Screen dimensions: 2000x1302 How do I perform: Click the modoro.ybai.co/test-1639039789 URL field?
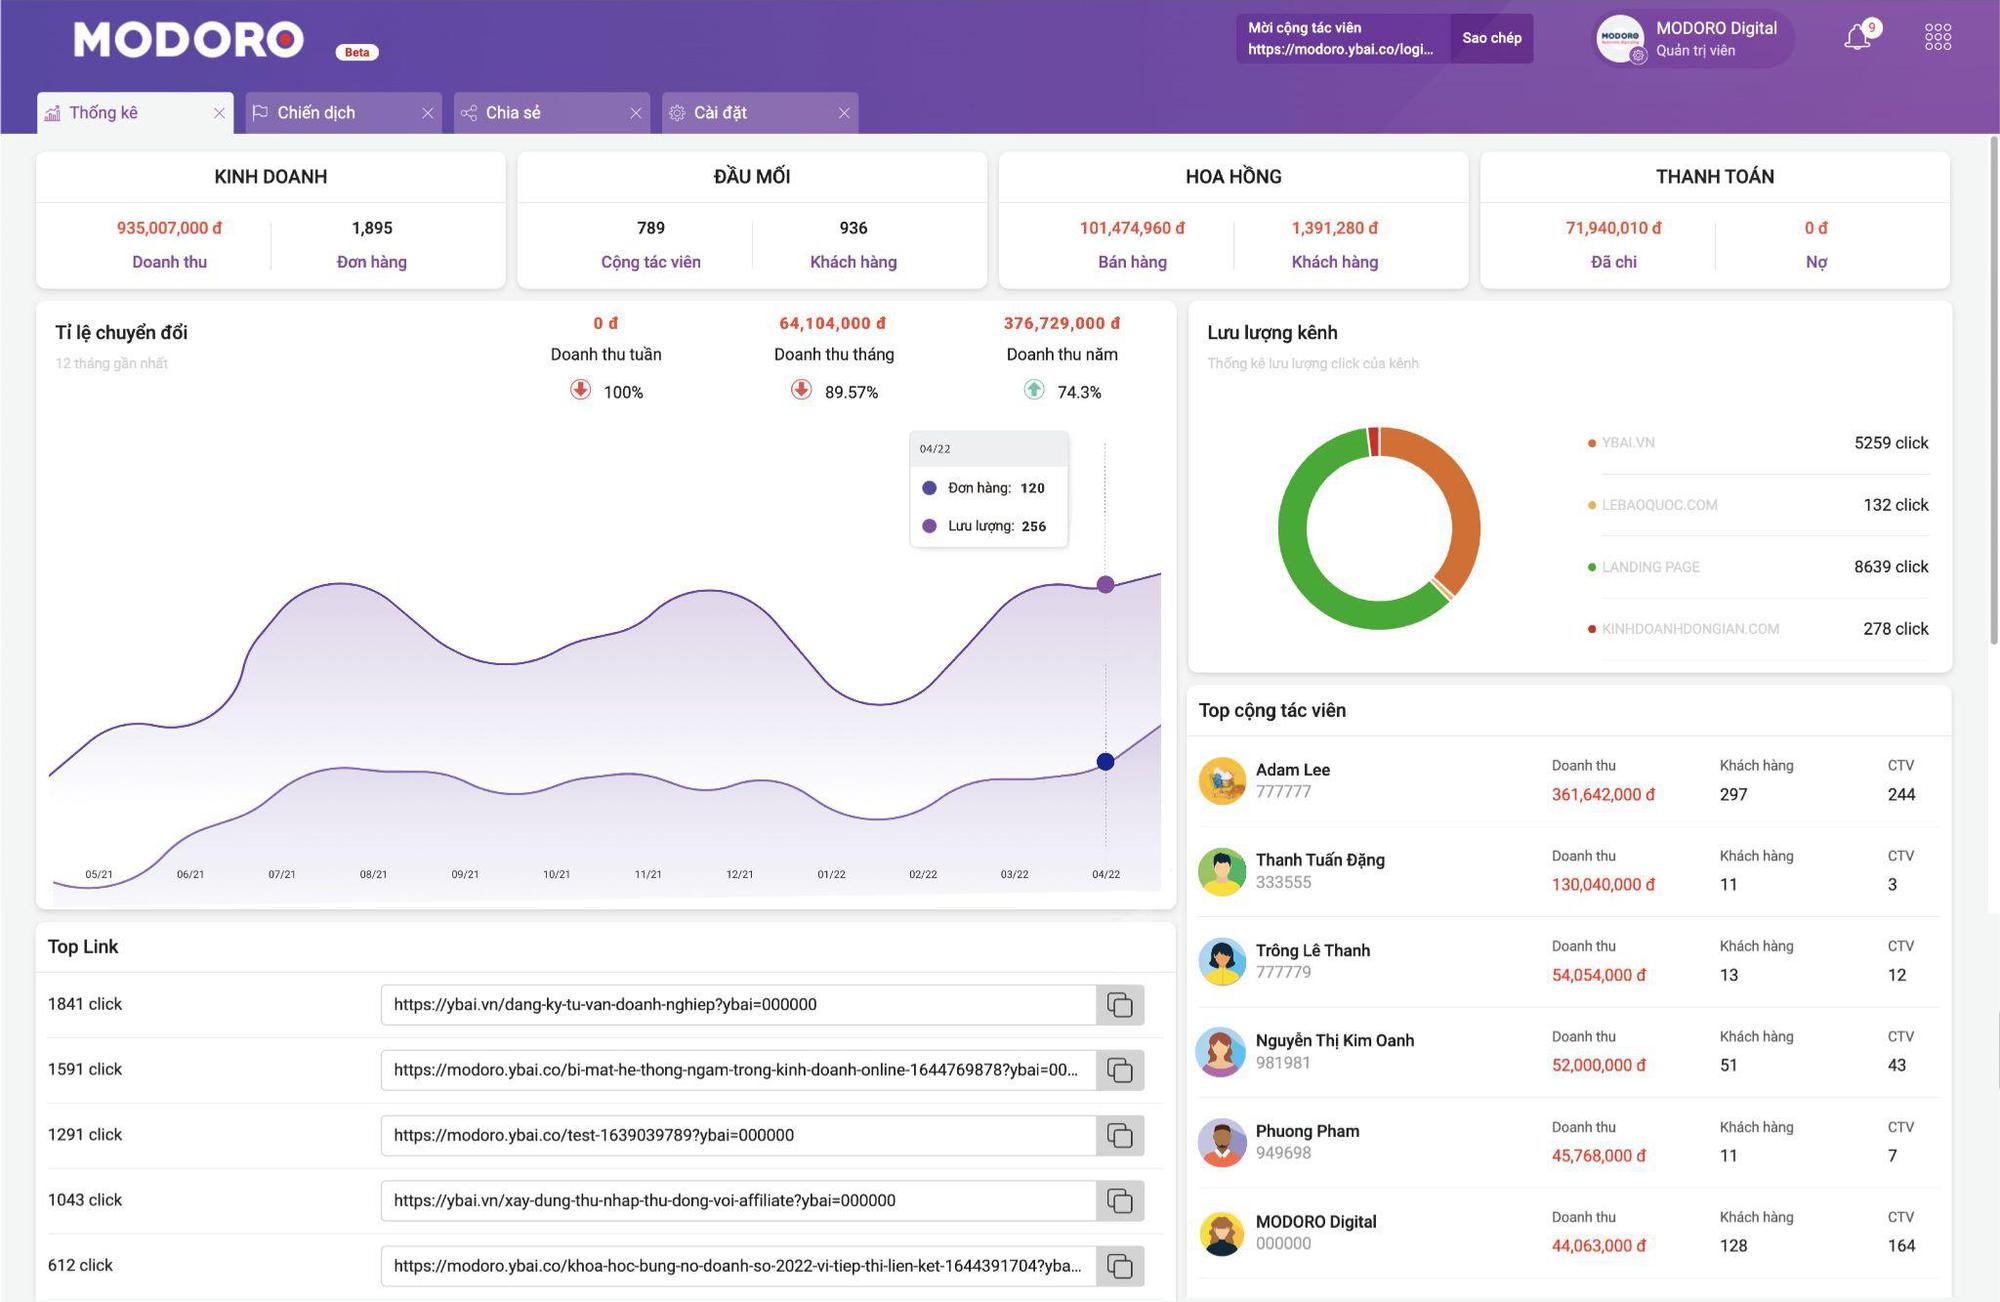coord(738,1136)
